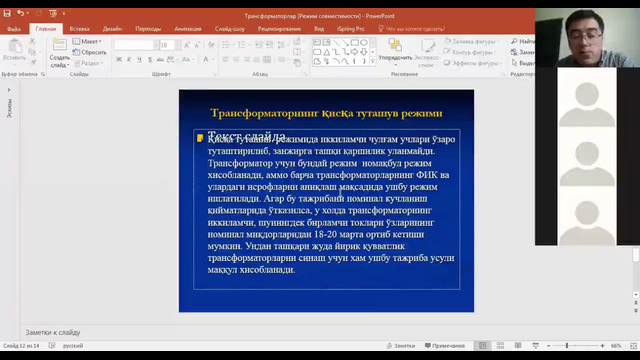Open the iSpring Pro tab
Viewport: 640px width, 360px height.
[x=351, y=29]
